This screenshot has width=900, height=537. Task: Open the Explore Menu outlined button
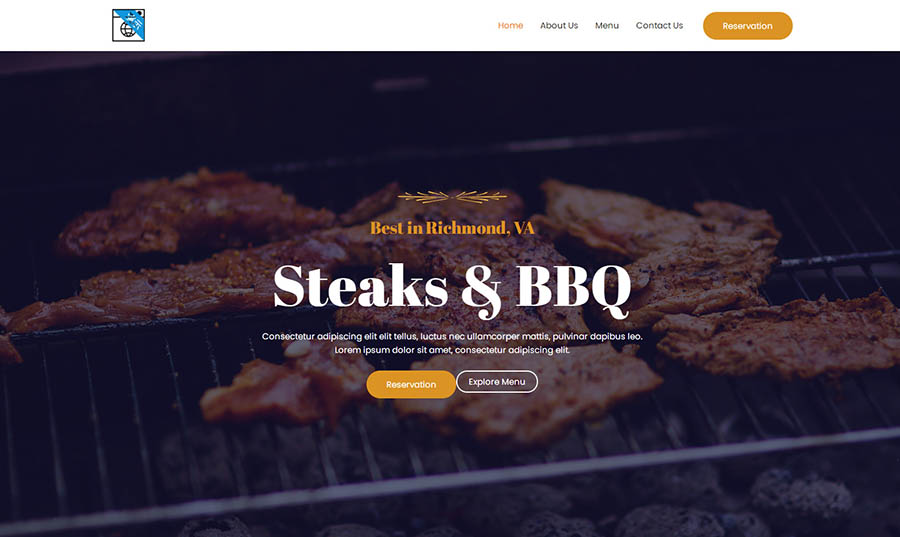click(x=497, y=382)
